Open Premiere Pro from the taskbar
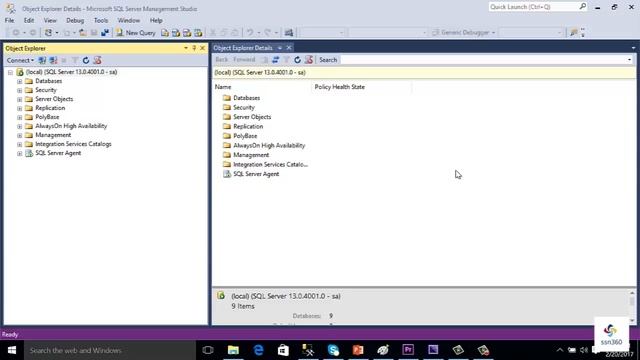Image resolution: width=640 pixels, height=360 pixels. (x=408, y=350)
